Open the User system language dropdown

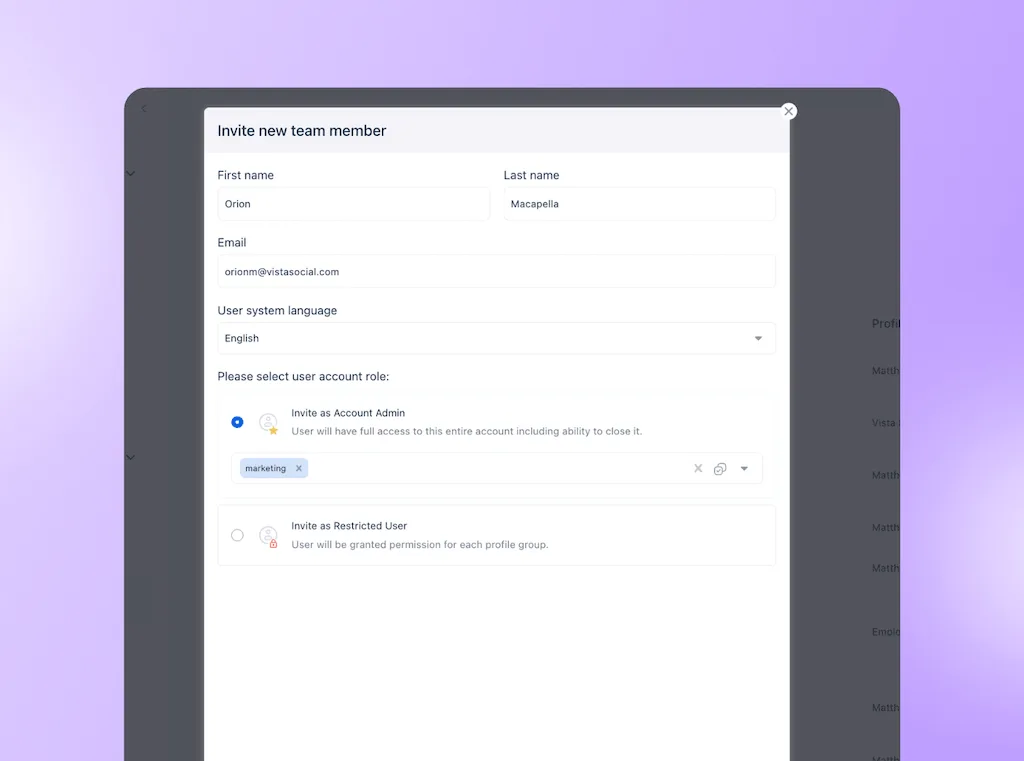[496, 338]
